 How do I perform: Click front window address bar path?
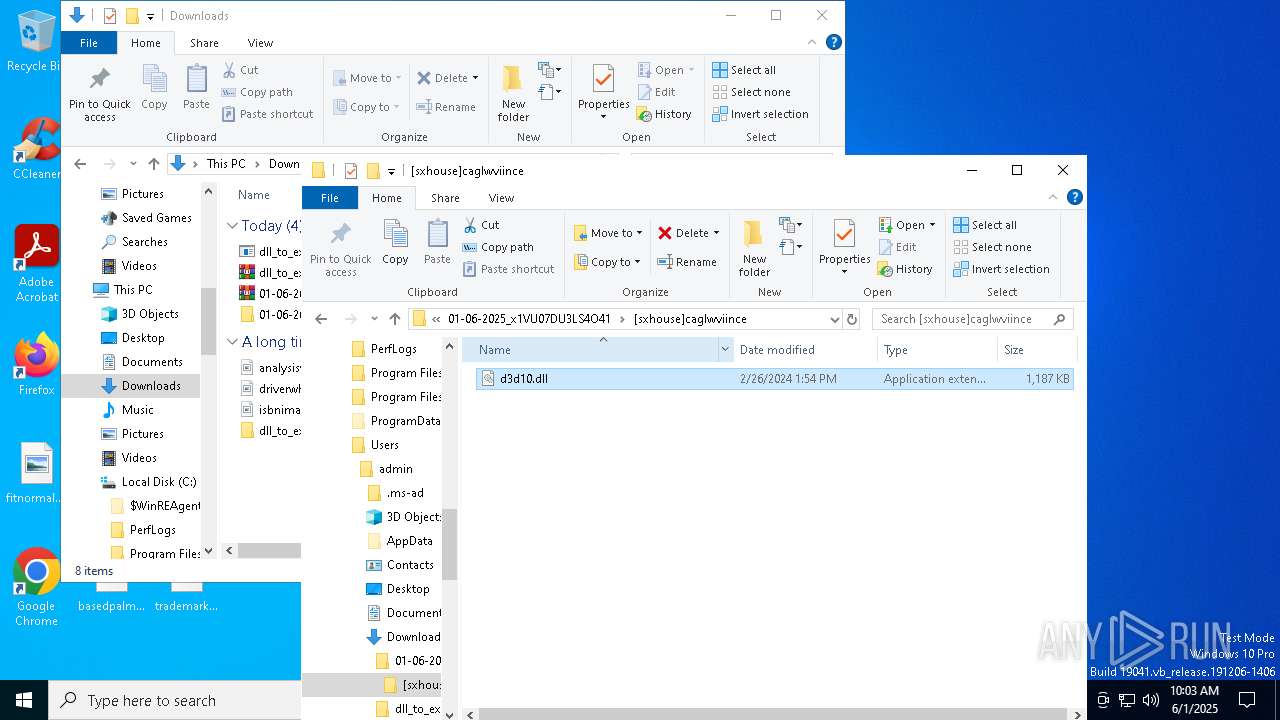[618, 319]
